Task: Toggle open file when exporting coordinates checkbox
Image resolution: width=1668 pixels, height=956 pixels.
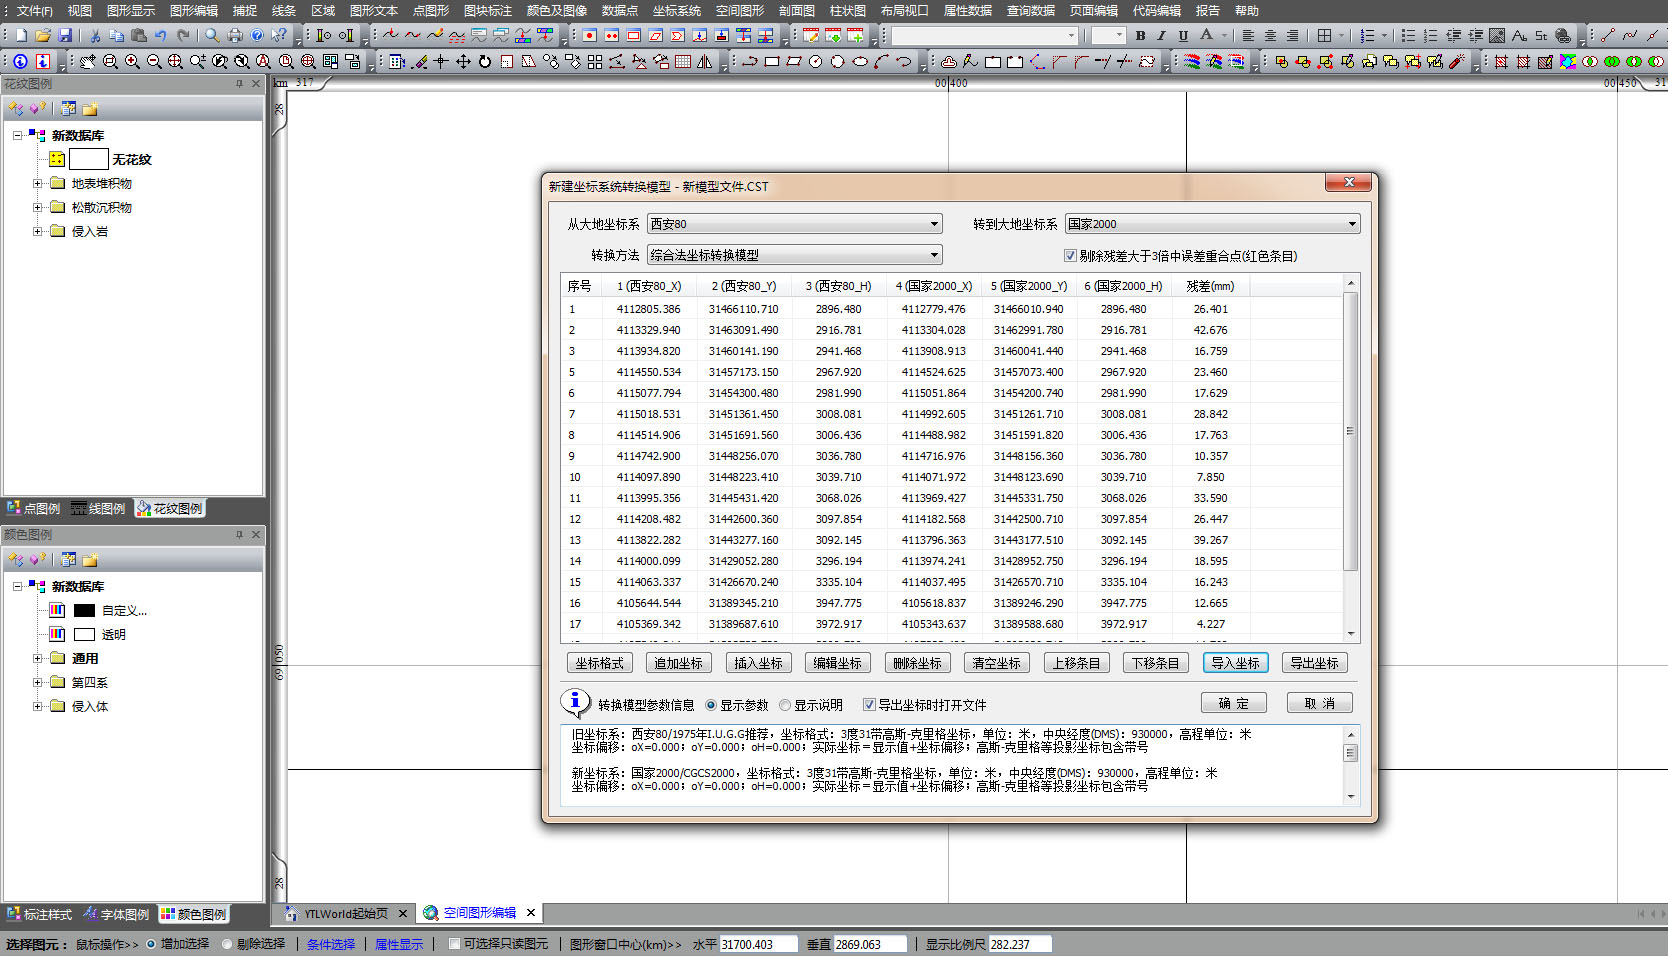Action: pyautogui.click(x=869, y=705)
